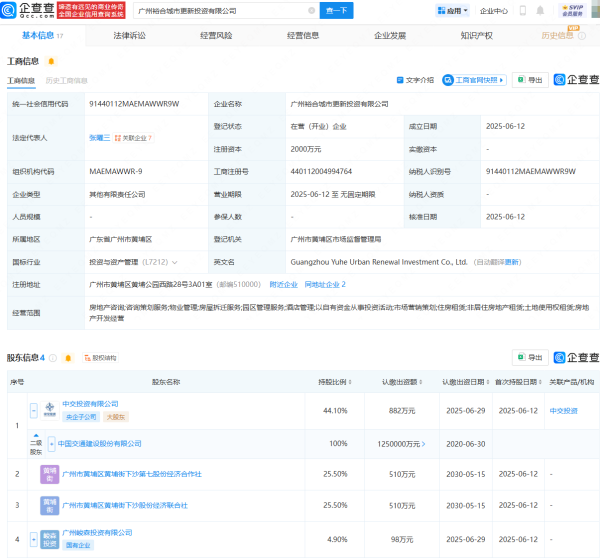Expand the 国标行业 (L7212) chevron

174,262
